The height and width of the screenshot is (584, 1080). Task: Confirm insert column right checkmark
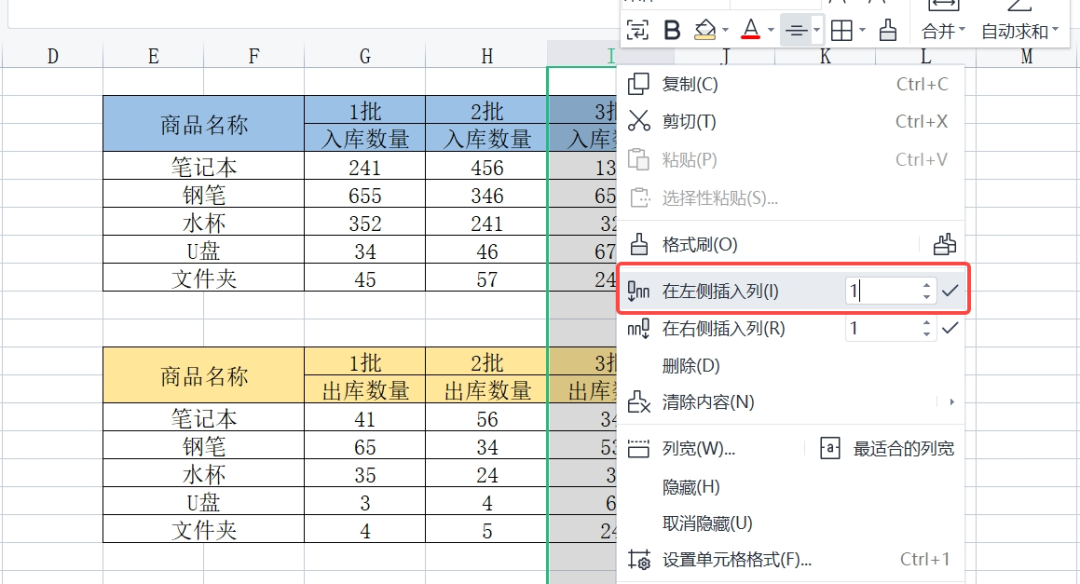tap(951, 328)
